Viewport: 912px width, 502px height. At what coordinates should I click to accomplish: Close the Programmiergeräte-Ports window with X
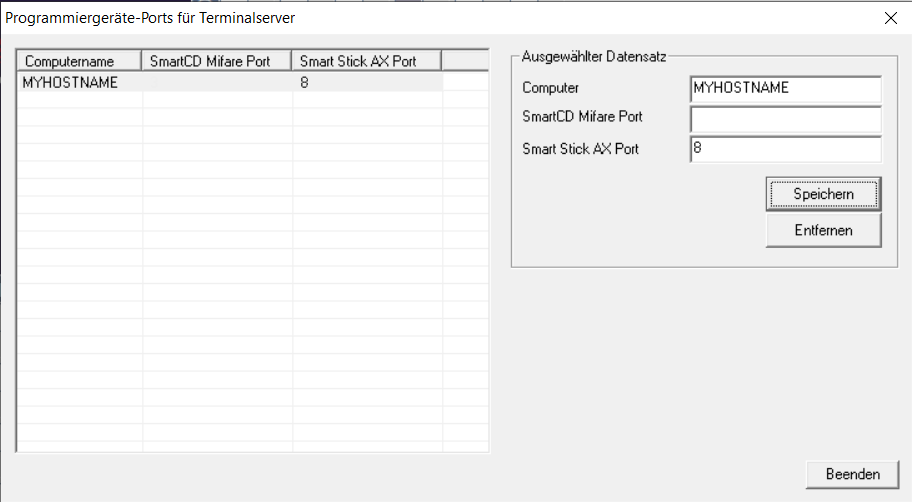point(891,17)
